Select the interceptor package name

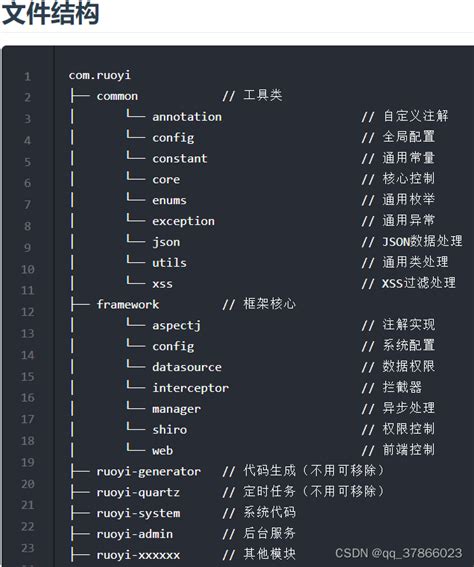coord(191,388)
